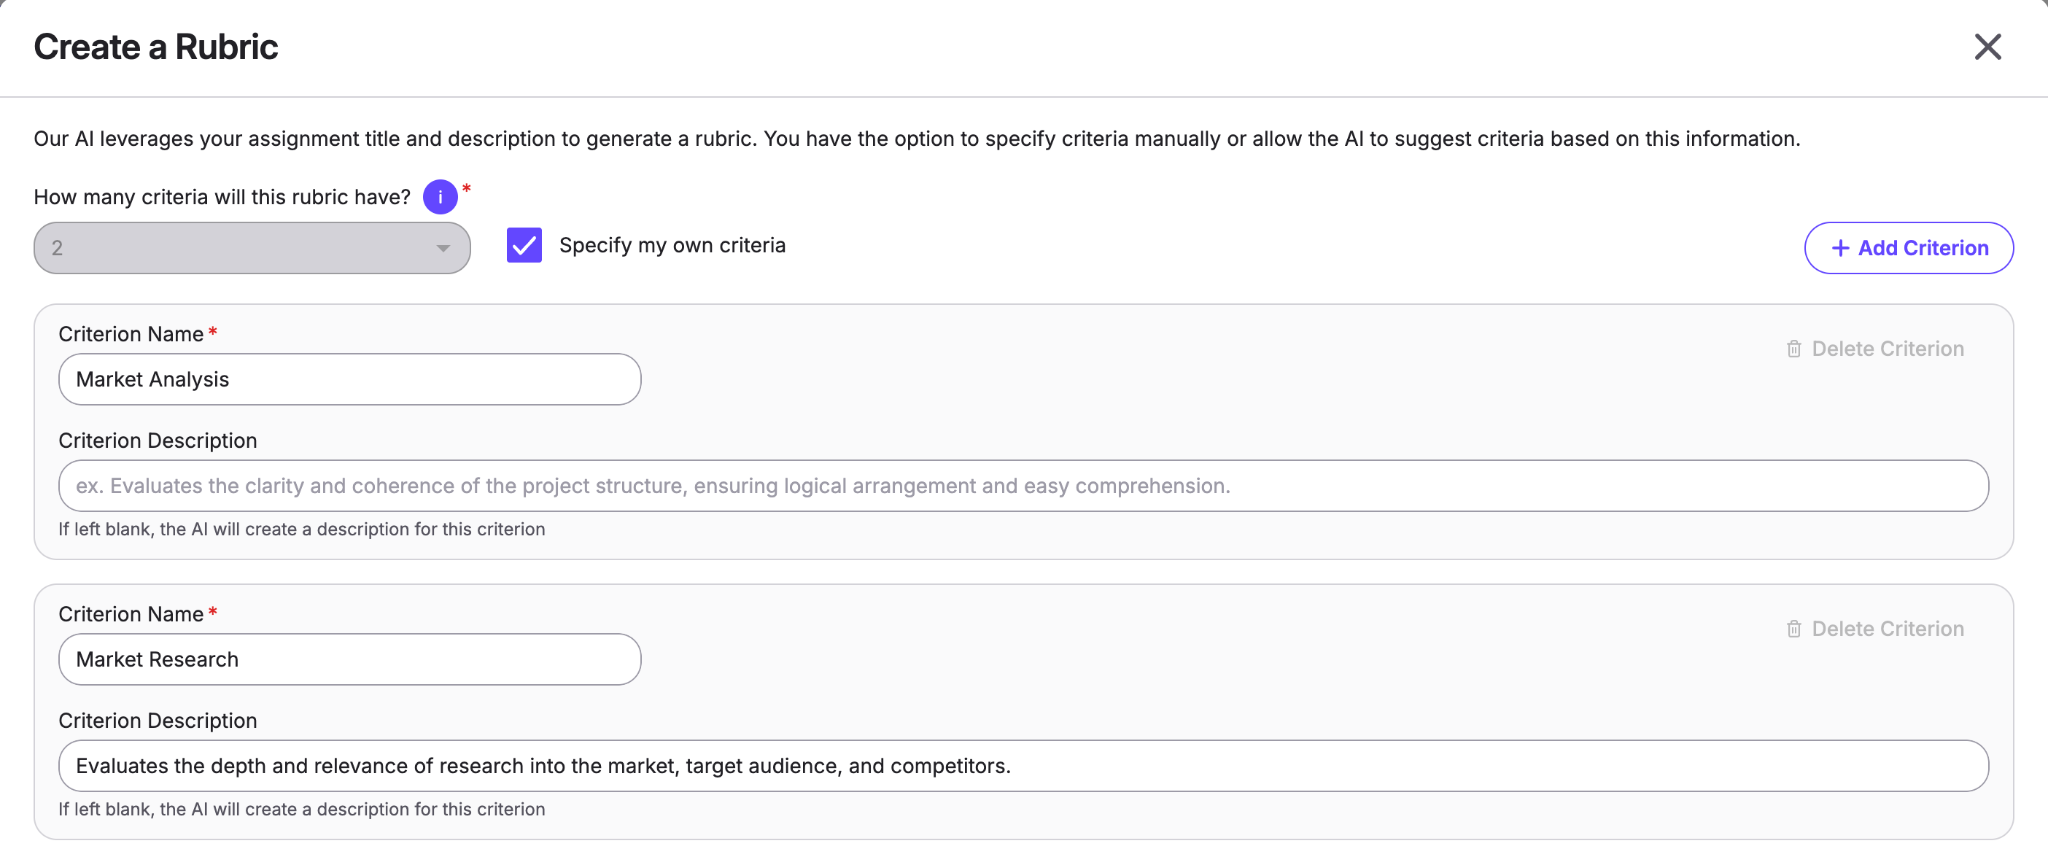Open the criteria count combo box showing 2
Viewport: 2048px width, 861px height.
(252, 248)
